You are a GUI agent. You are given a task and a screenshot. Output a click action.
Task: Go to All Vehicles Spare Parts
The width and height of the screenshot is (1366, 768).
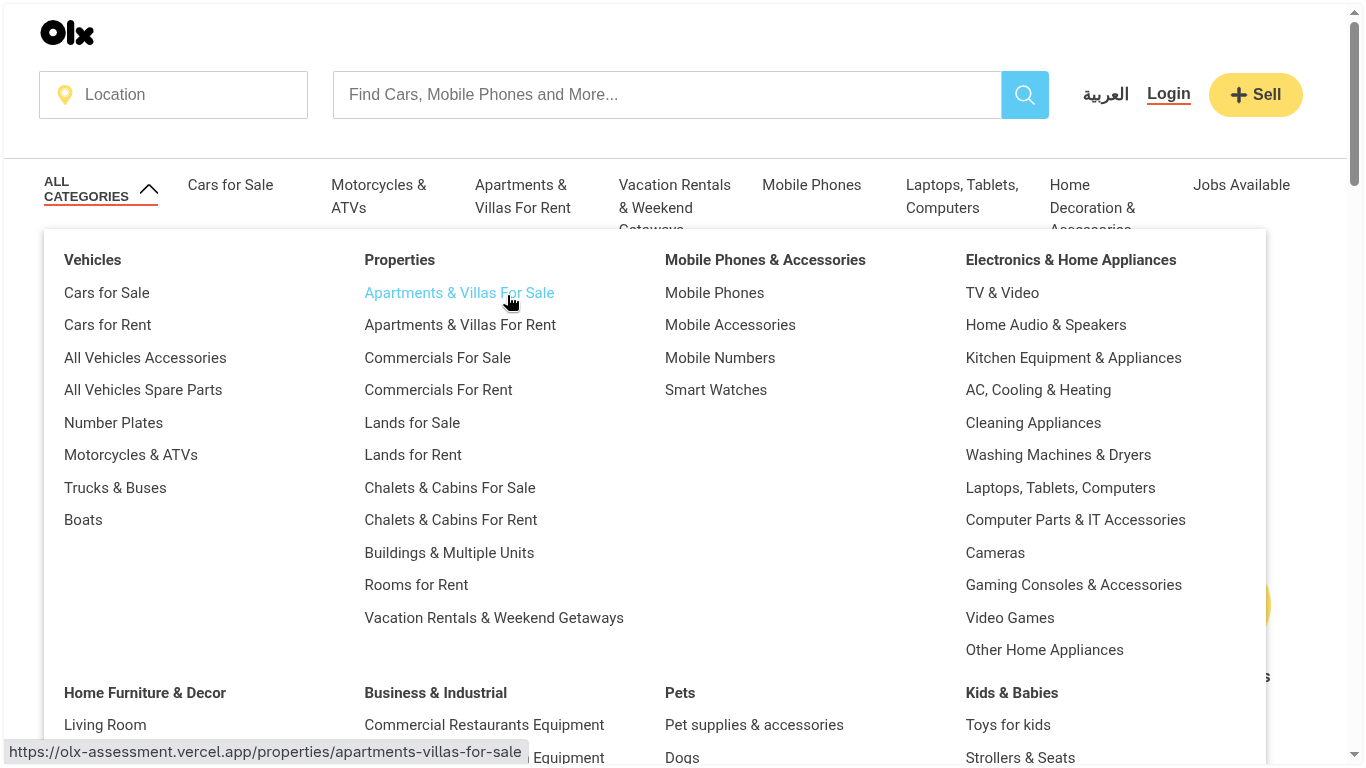[x=143, y=390]
